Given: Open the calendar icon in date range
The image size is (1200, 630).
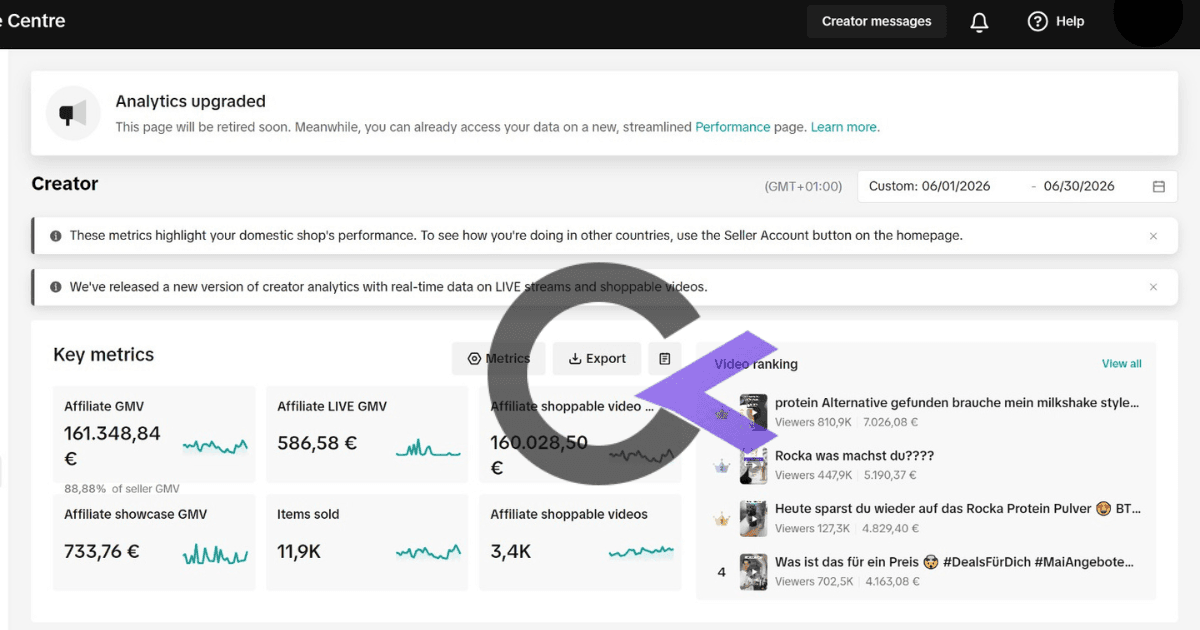Looking at the screenshot, I should point(1159,187).
